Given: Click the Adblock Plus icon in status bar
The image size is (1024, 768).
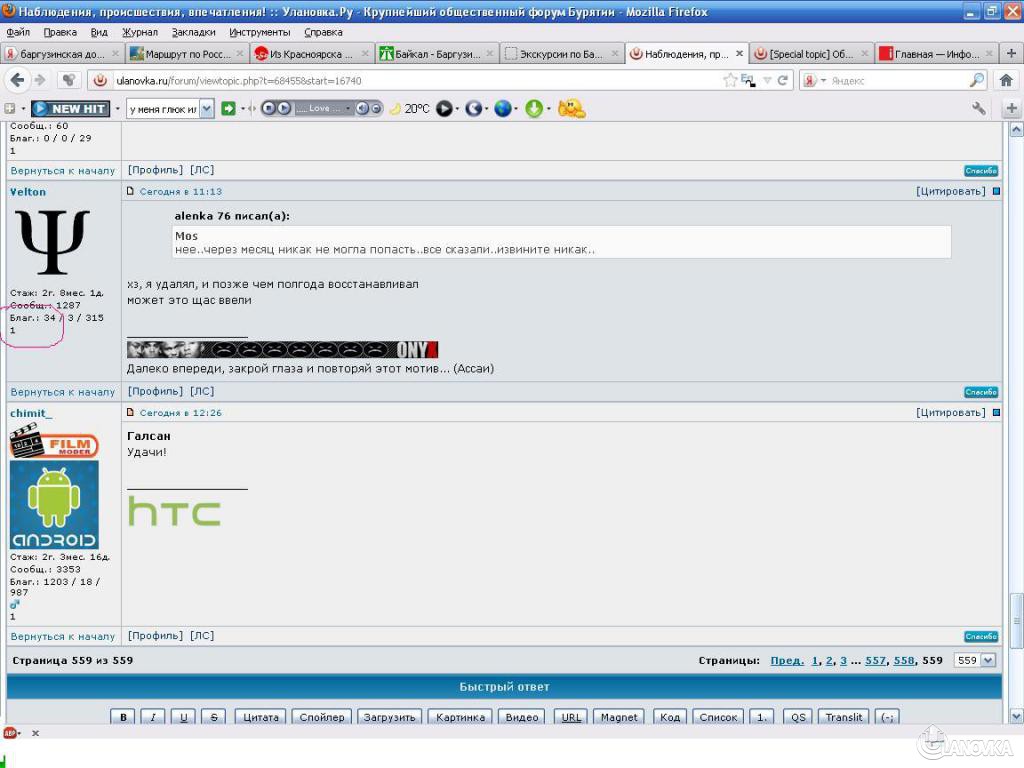Looking at the screenshot, I should pos(11,733).
